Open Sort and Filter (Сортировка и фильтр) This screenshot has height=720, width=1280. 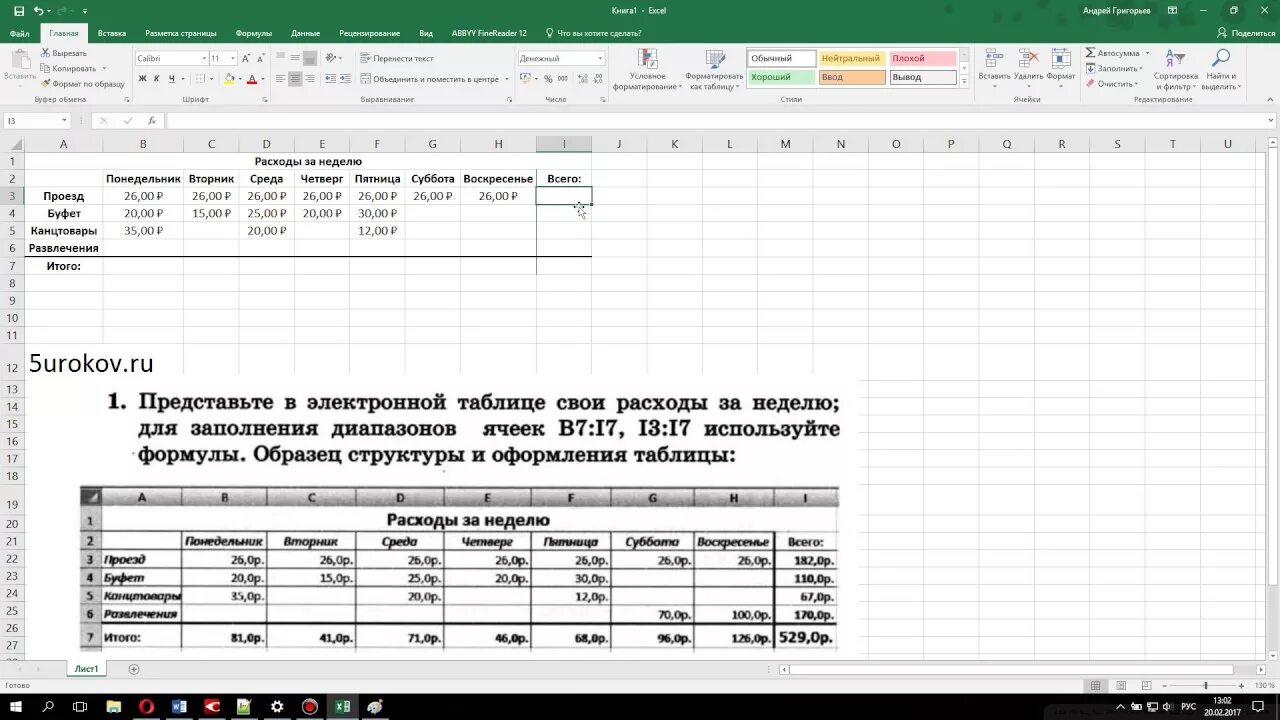[x=1175, y=69]
